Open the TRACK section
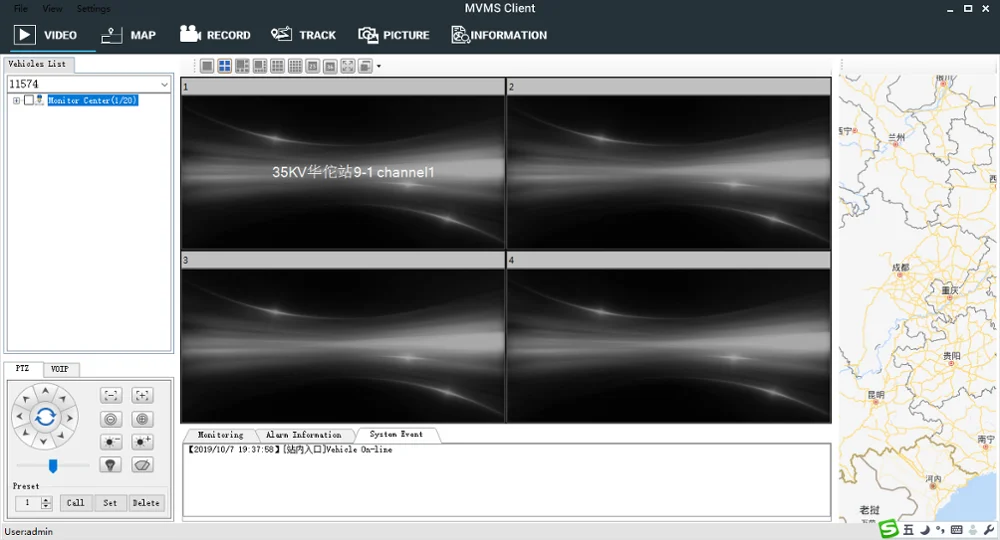 coord(304,35)
